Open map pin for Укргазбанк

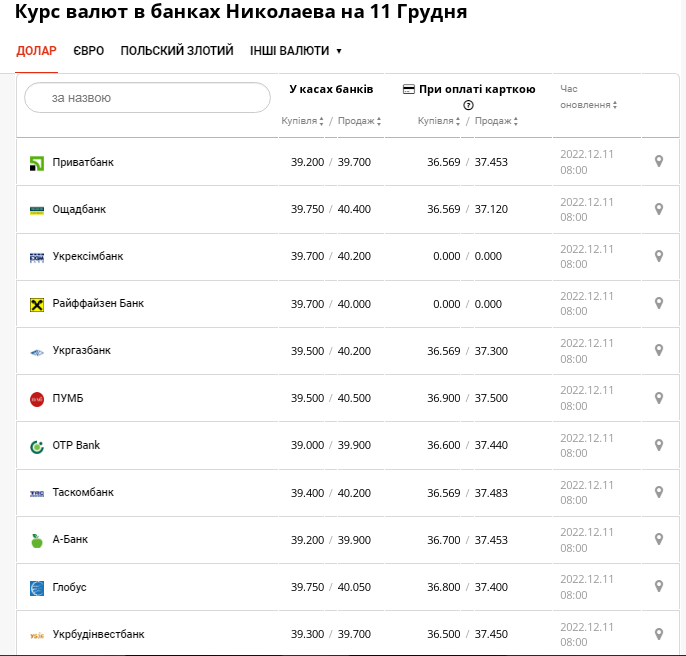click(x=659, y=350)
